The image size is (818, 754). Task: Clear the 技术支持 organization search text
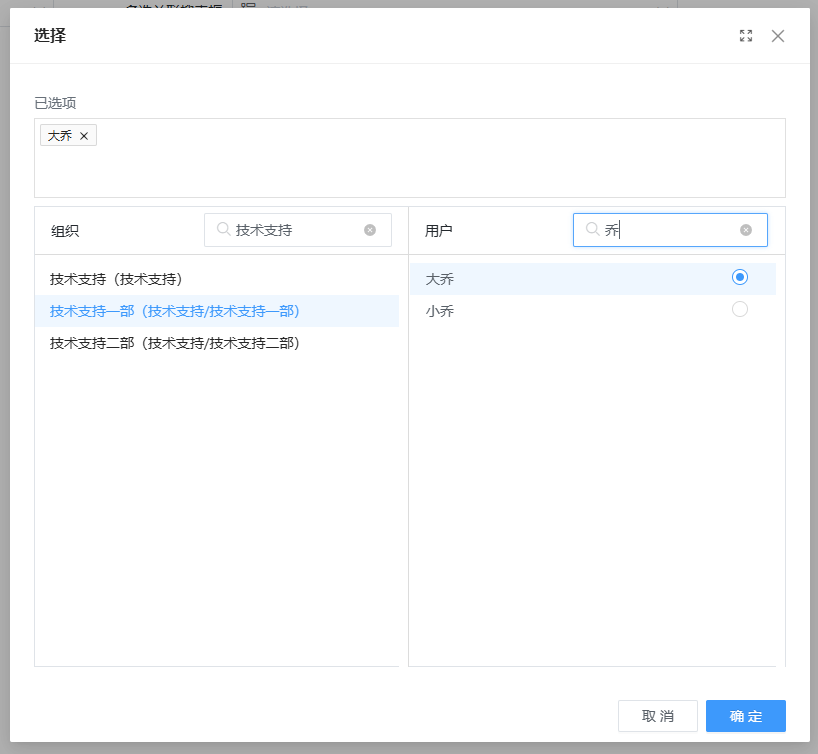click(x=370, y=230)
